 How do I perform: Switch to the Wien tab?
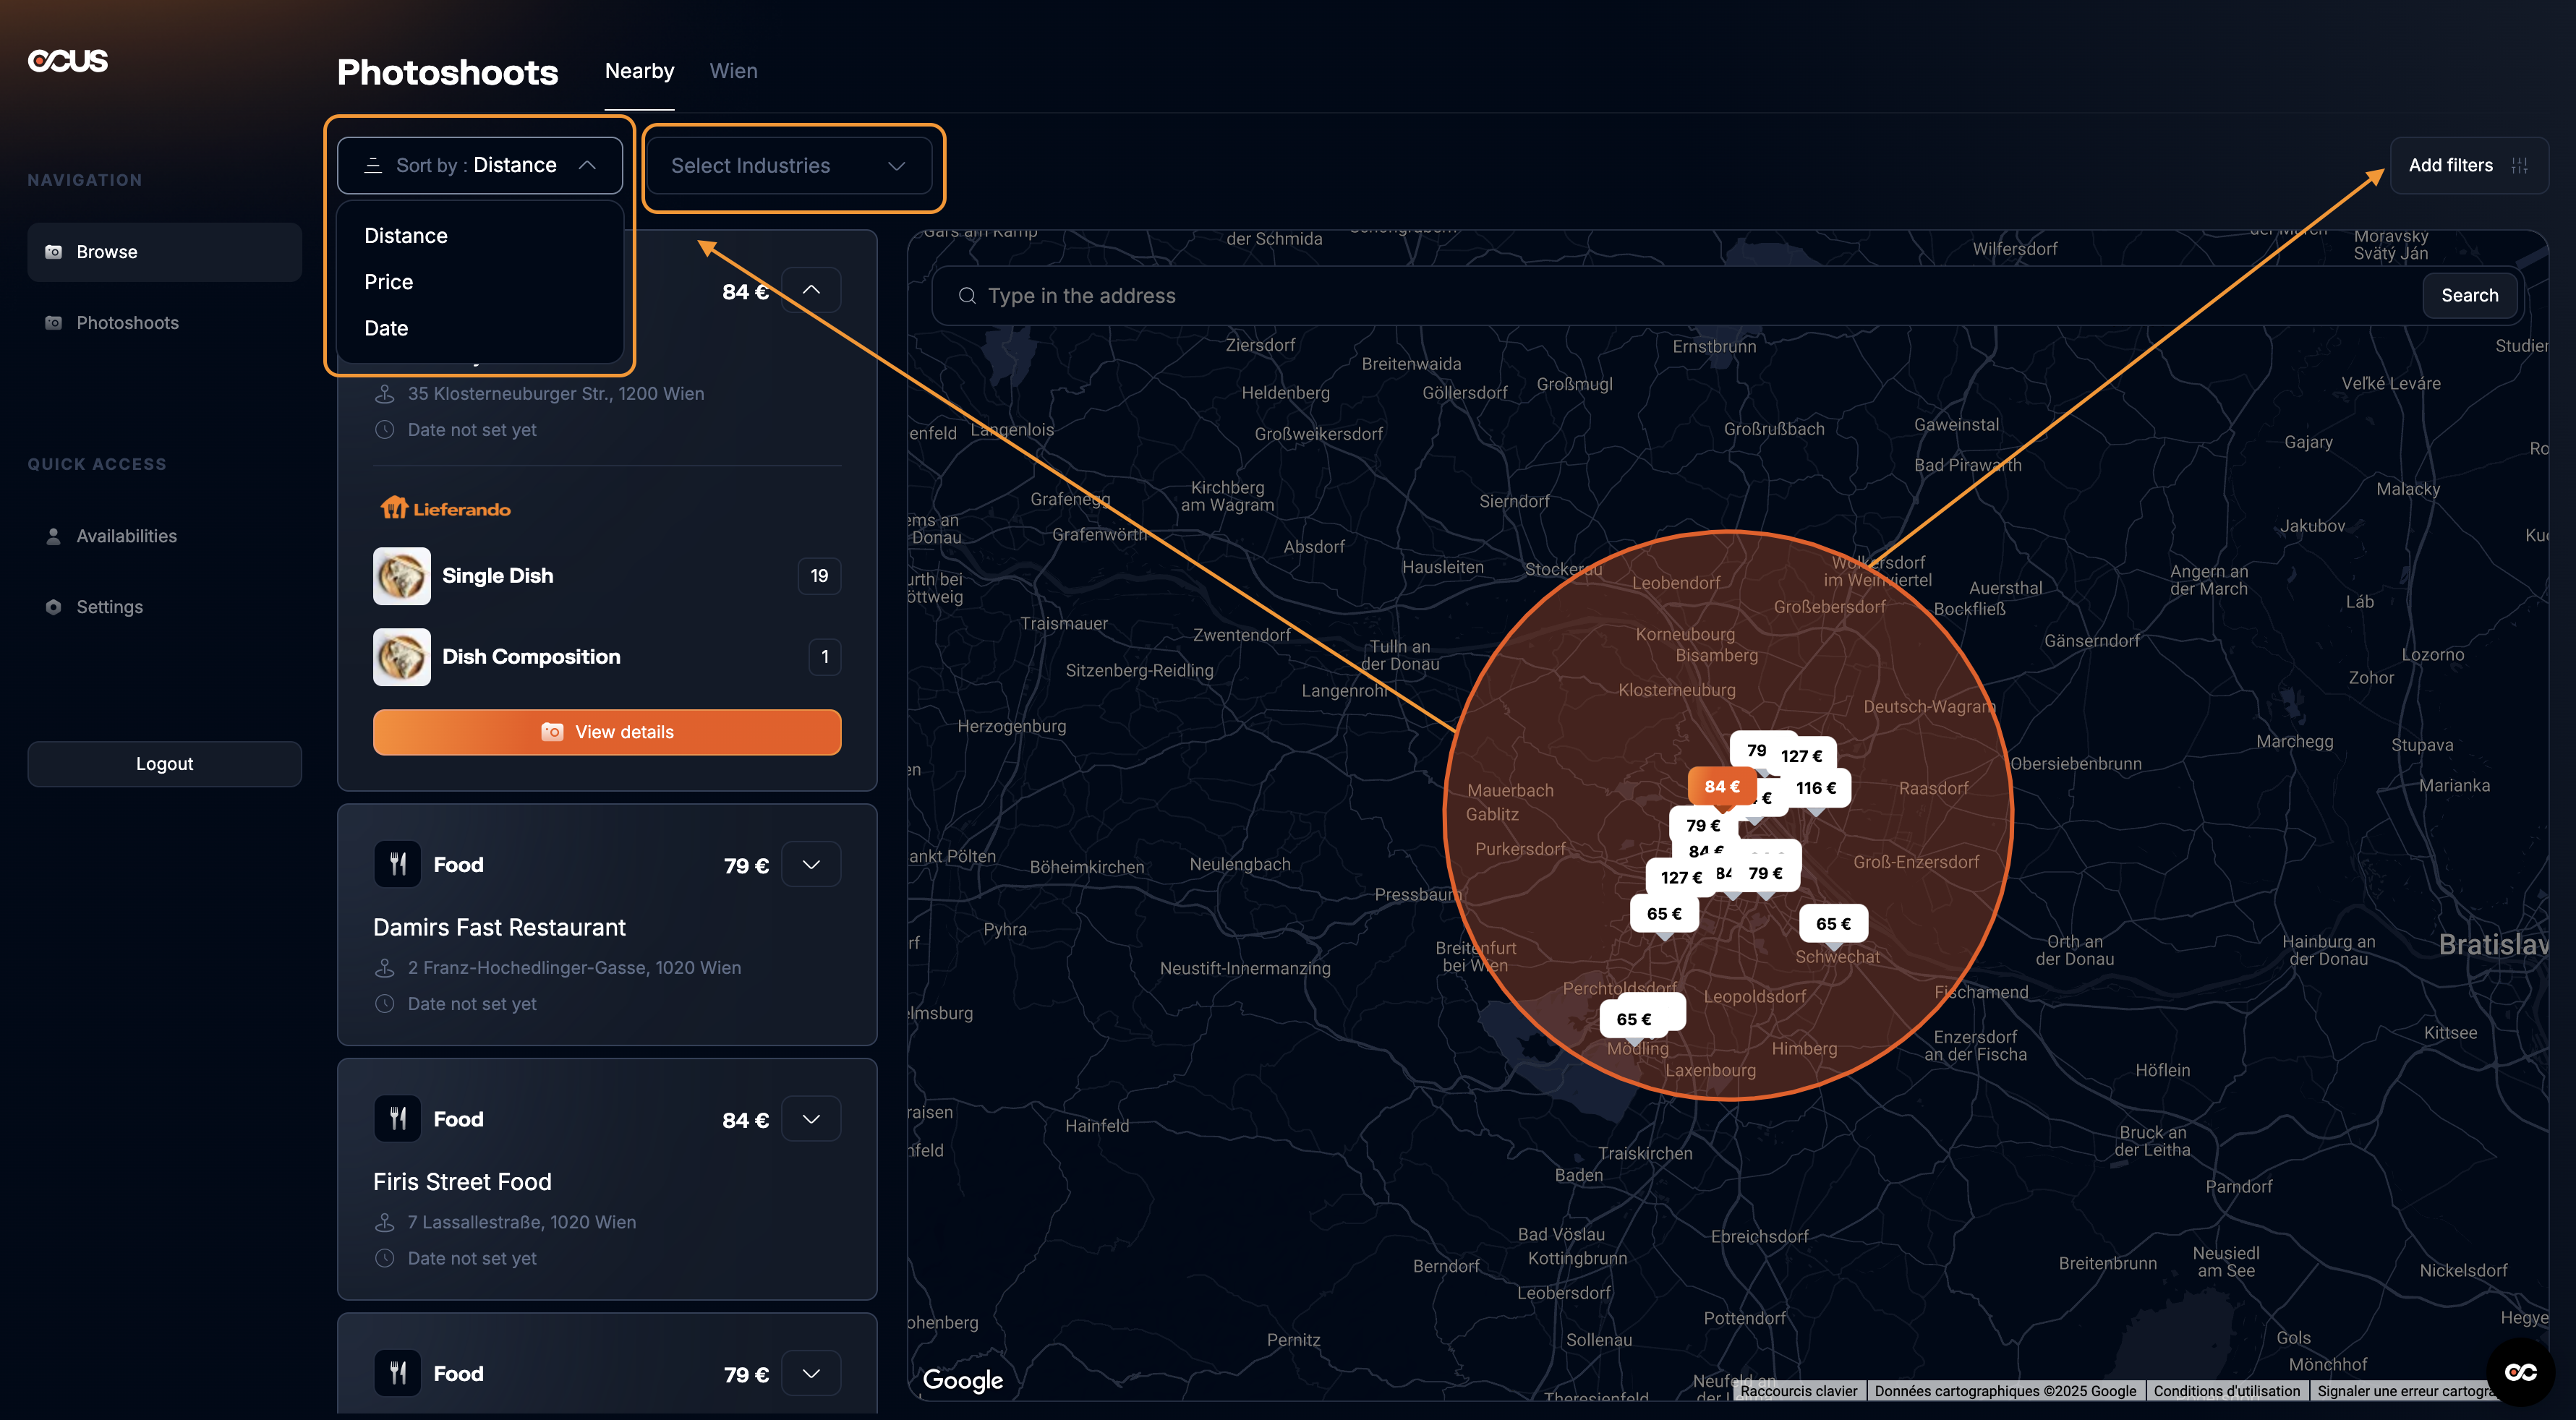click(x=733, y=71)
